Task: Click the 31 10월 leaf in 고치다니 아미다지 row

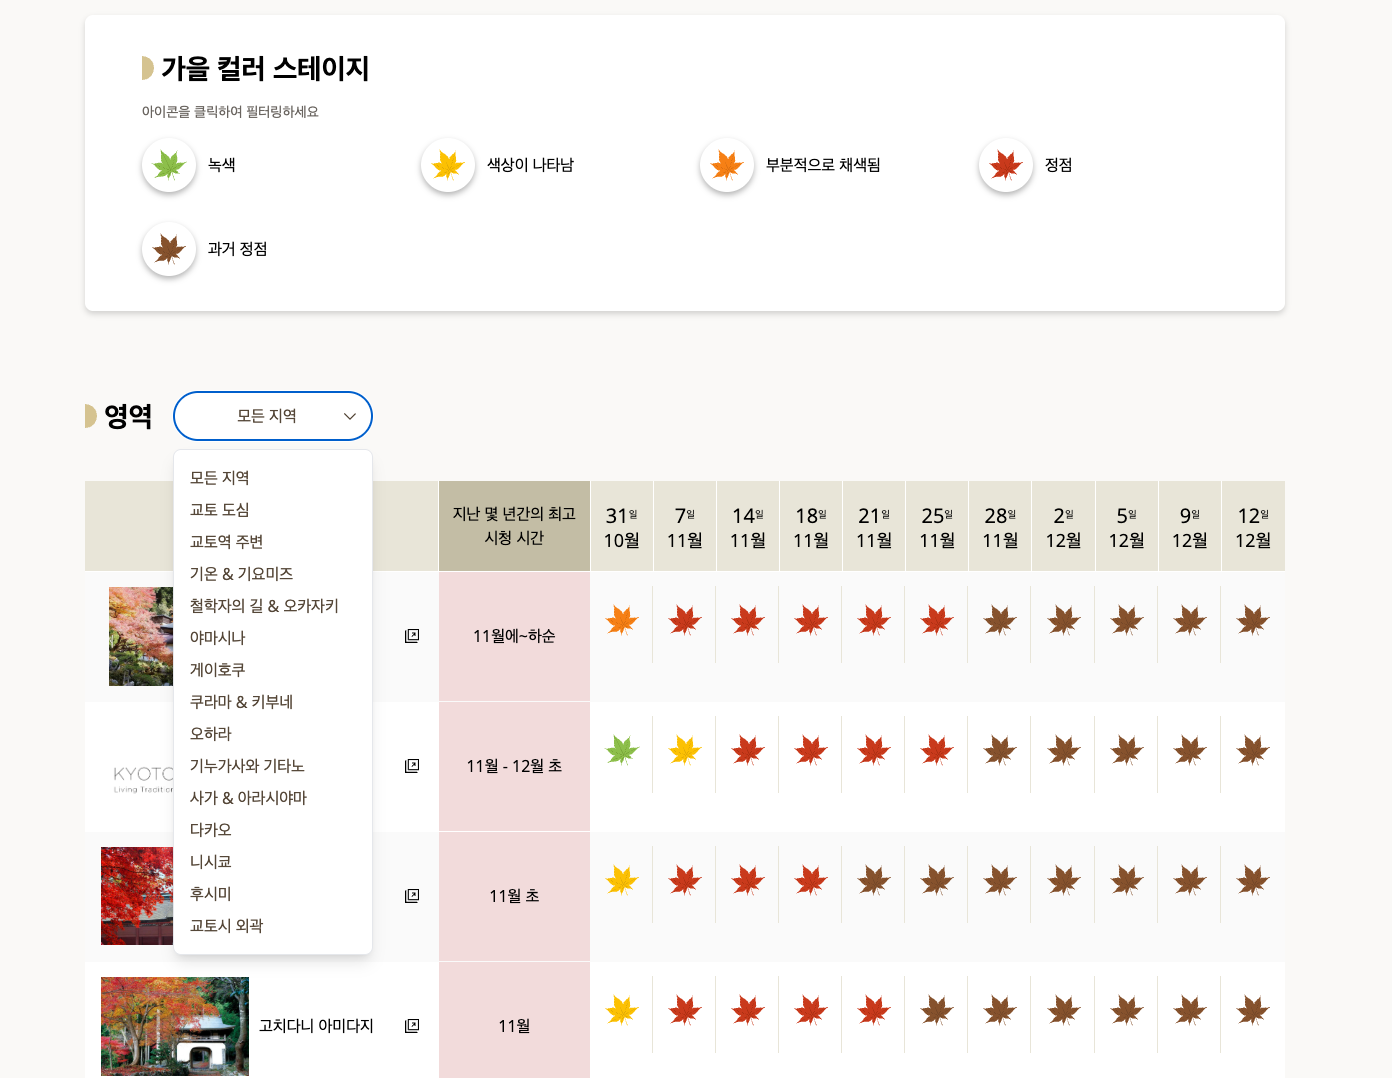Action: (622, 1011)
